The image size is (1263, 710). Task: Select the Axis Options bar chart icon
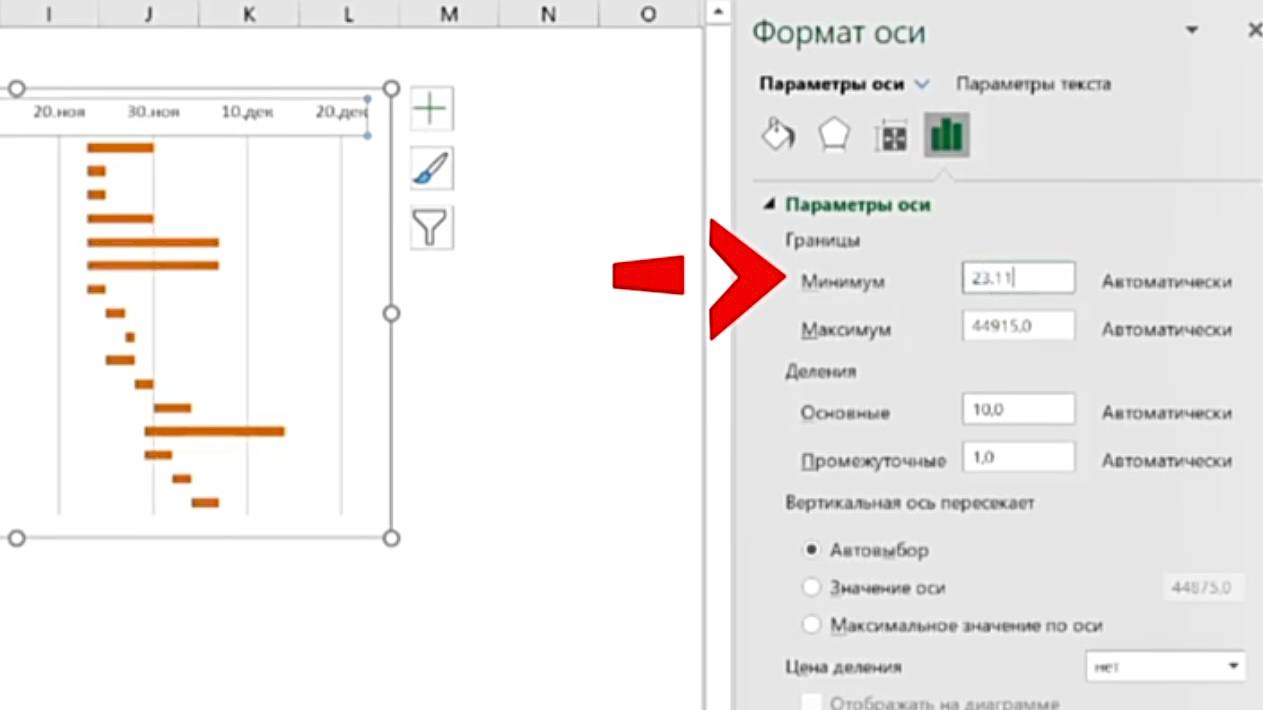(x=946, y=135)
